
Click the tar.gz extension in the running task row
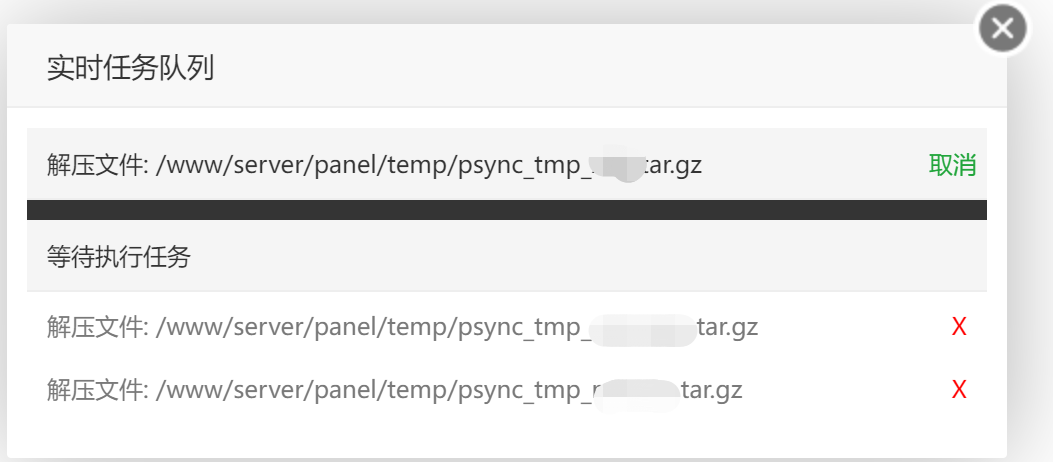coord(673,165)
